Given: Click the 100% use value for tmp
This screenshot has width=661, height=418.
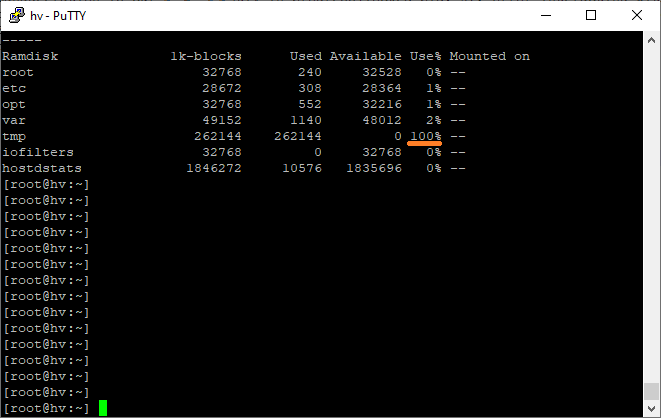Looking at the screenshot, I should [x=426, y=136].
